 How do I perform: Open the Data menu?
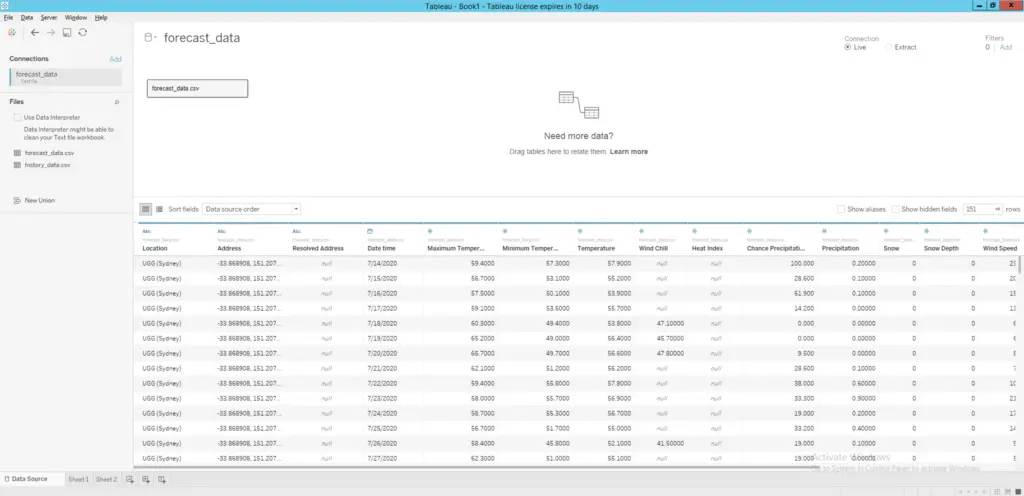[27, 18]
